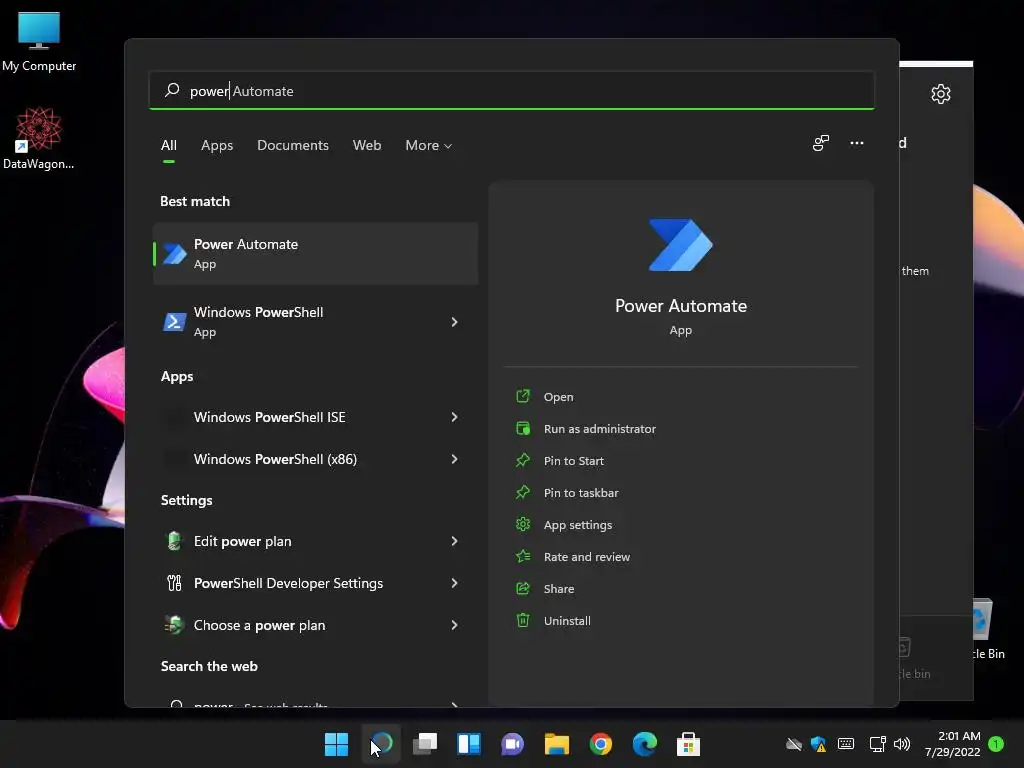Screen dimensions: 1024x768
Task: Select 'Edit power plan' settings result
Action: pyautogui.click(x=315, y=541)
